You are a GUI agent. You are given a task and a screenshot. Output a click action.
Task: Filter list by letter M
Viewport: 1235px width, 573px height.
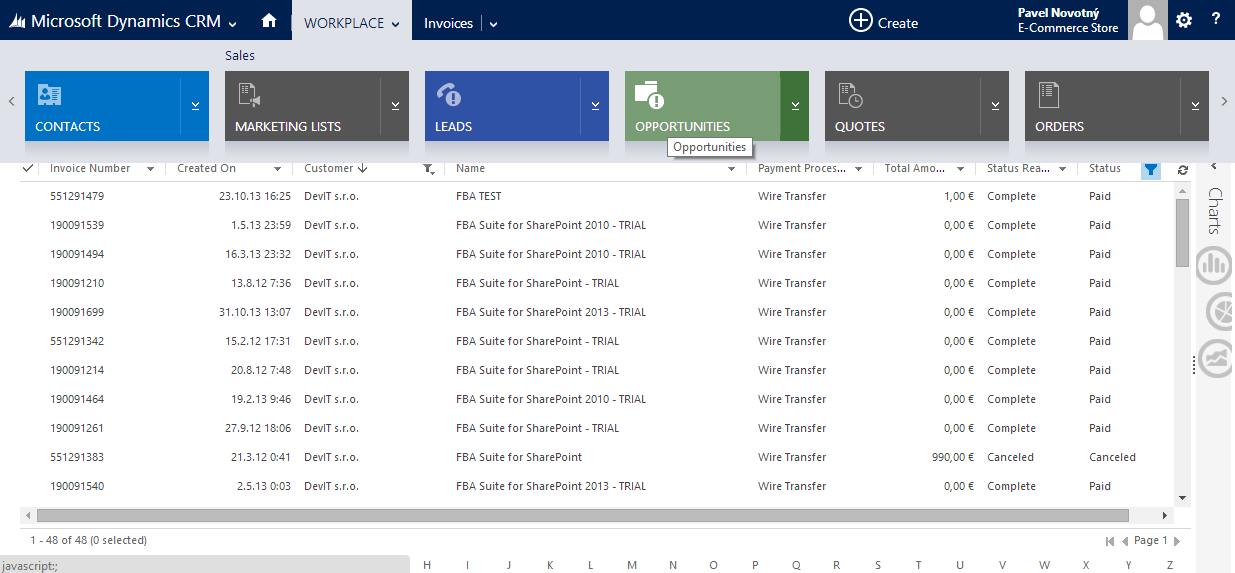pyautogui.click(x=632, y=565)
